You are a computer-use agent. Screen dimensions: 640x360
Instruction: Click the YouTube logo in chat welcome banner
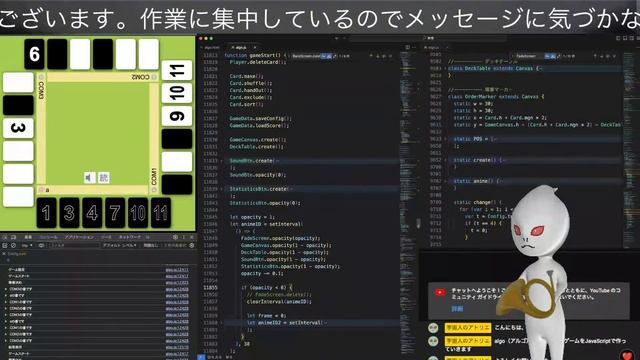[x=440, y=292]
